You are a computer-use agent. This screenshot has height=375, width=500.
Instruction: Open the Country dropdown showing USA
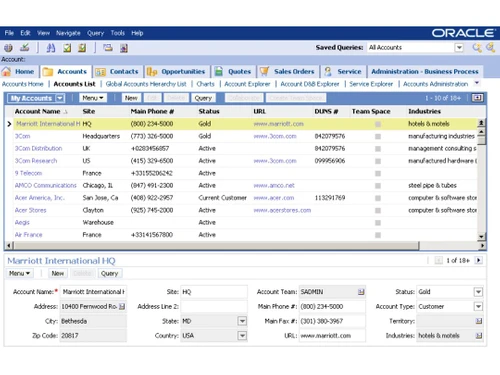[x=242, y=336]
